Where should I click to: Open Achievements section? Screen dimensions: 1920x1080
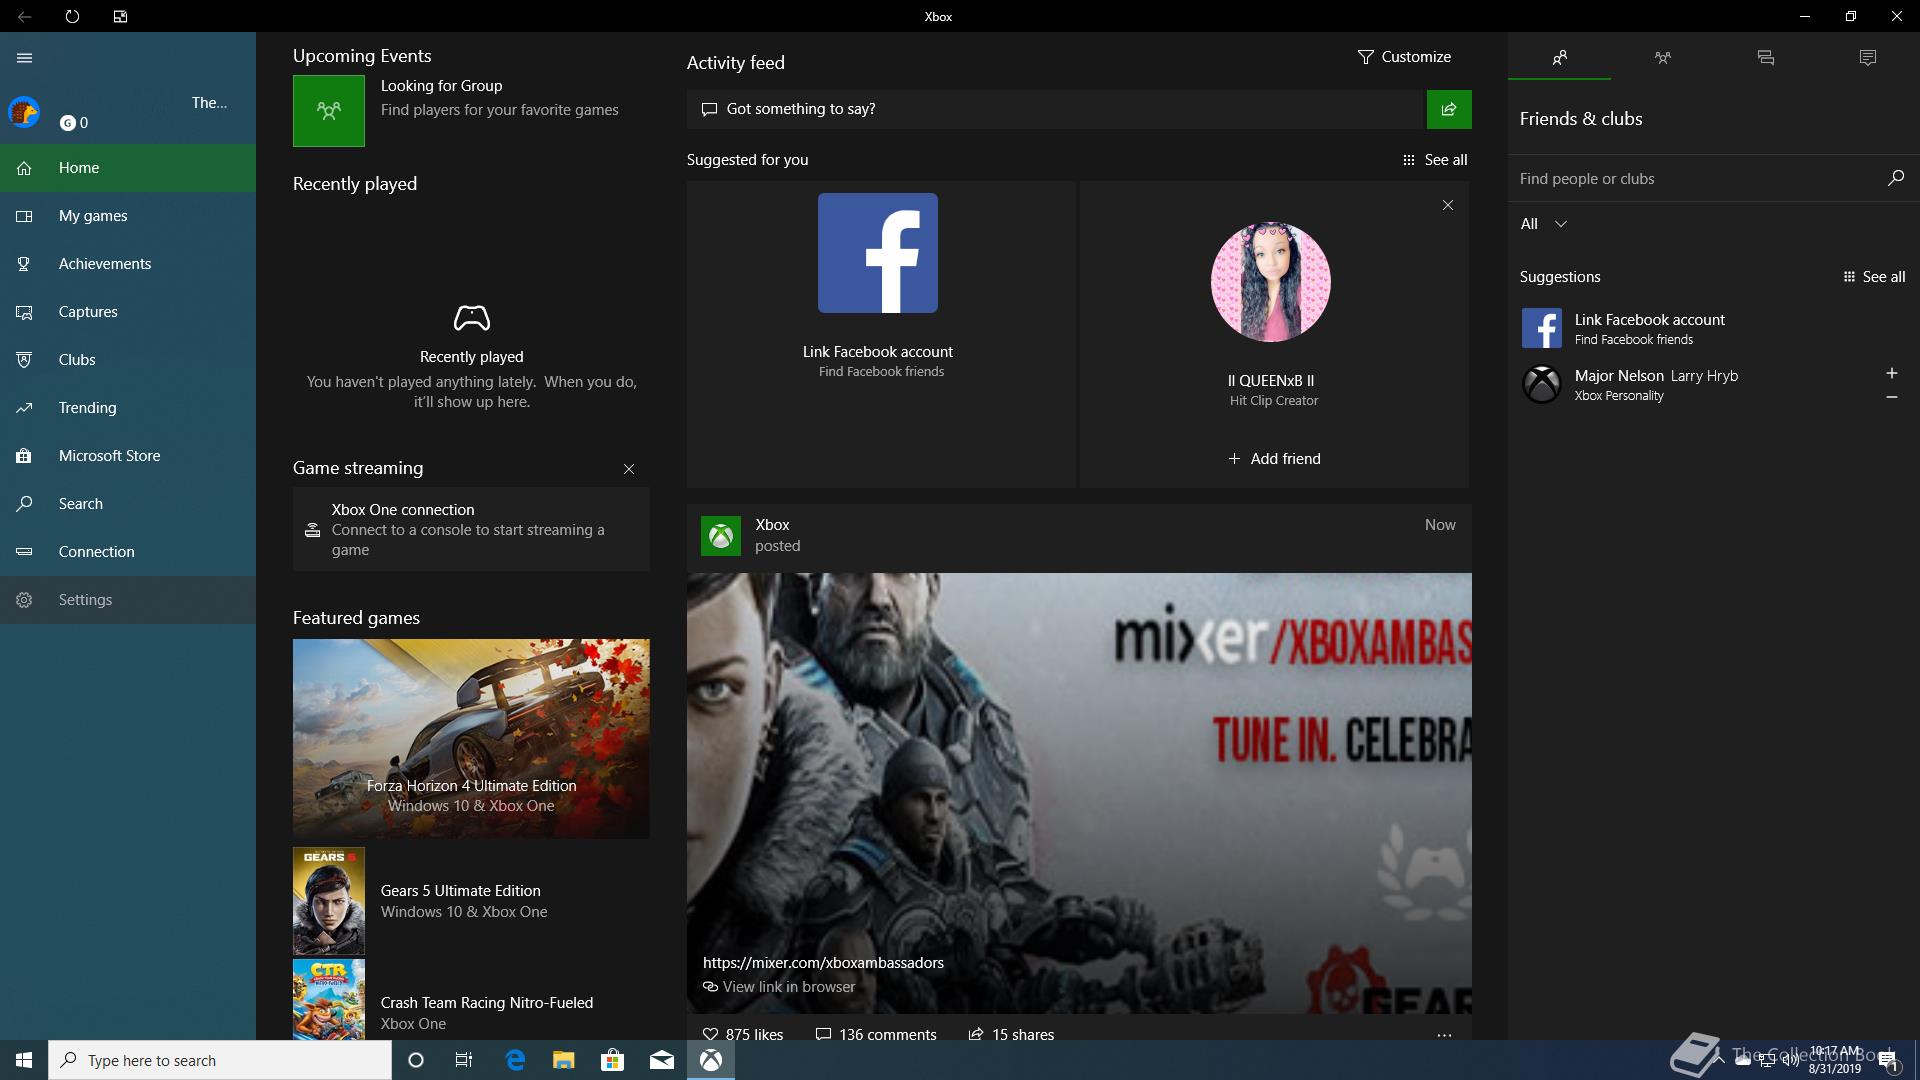click(128, 264)
